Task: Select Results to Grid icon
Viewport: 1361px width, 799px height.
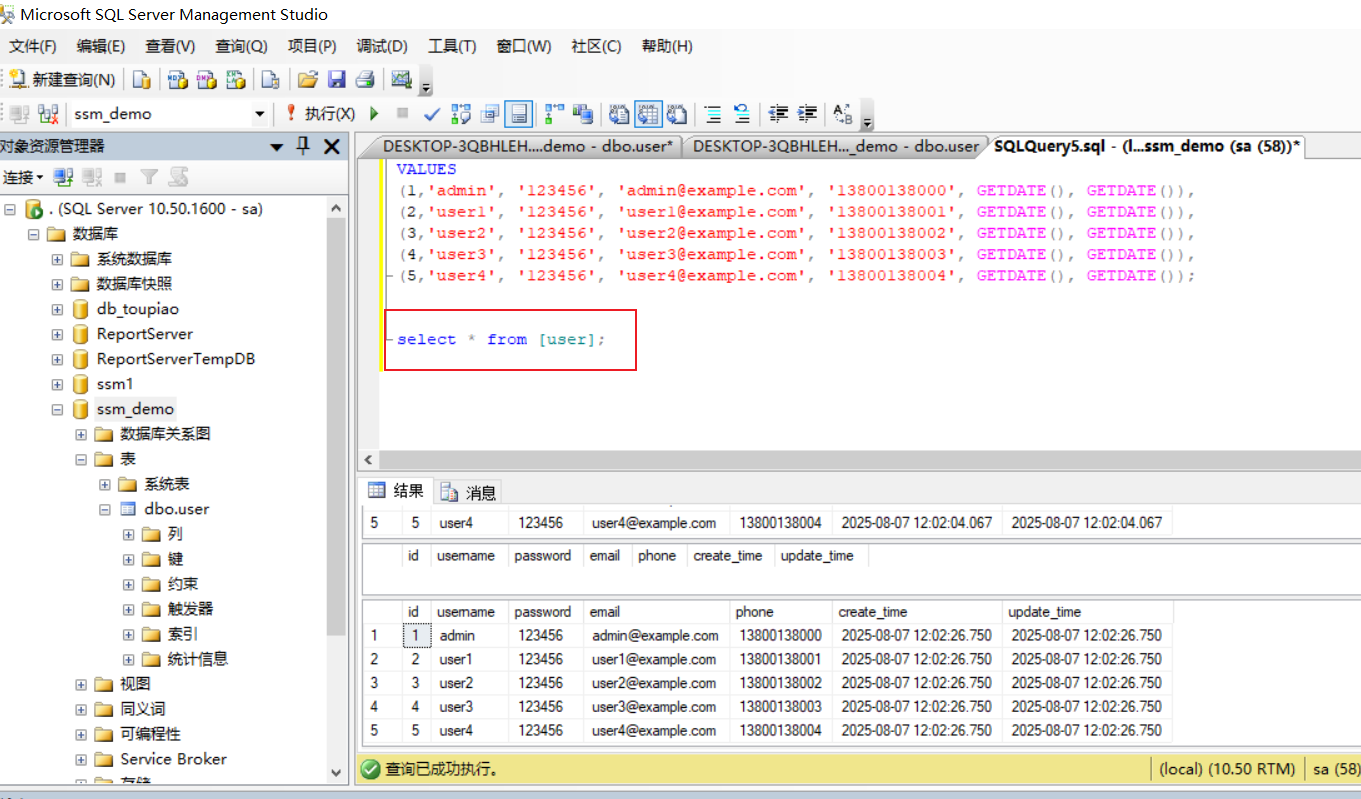Action: (649, 114)
